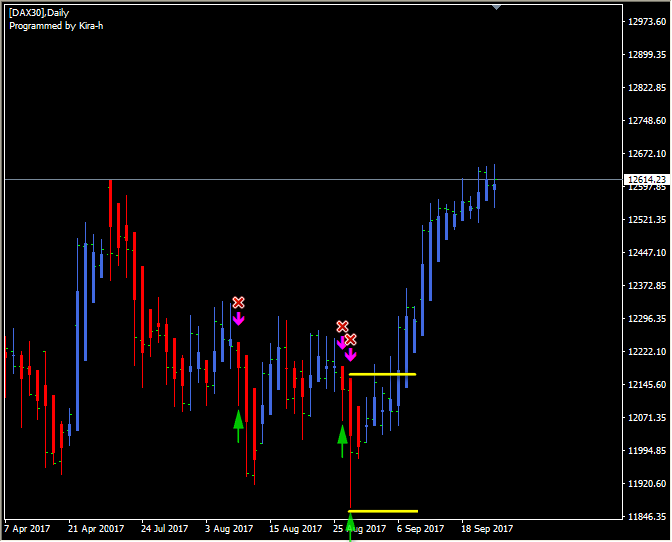Click the price axis value 12973.60
Image resolution: width=672 pixels, height=542 pixels.
(x=647, y=22)
